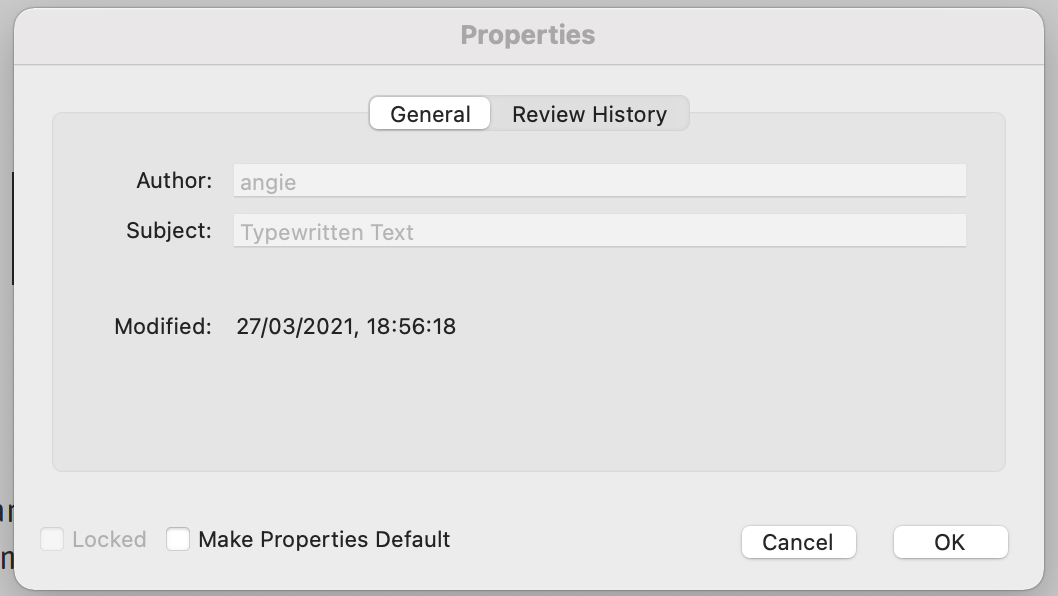Click into the Author field
This screenshot has height=596, width=1058.
tap(600, 181)
